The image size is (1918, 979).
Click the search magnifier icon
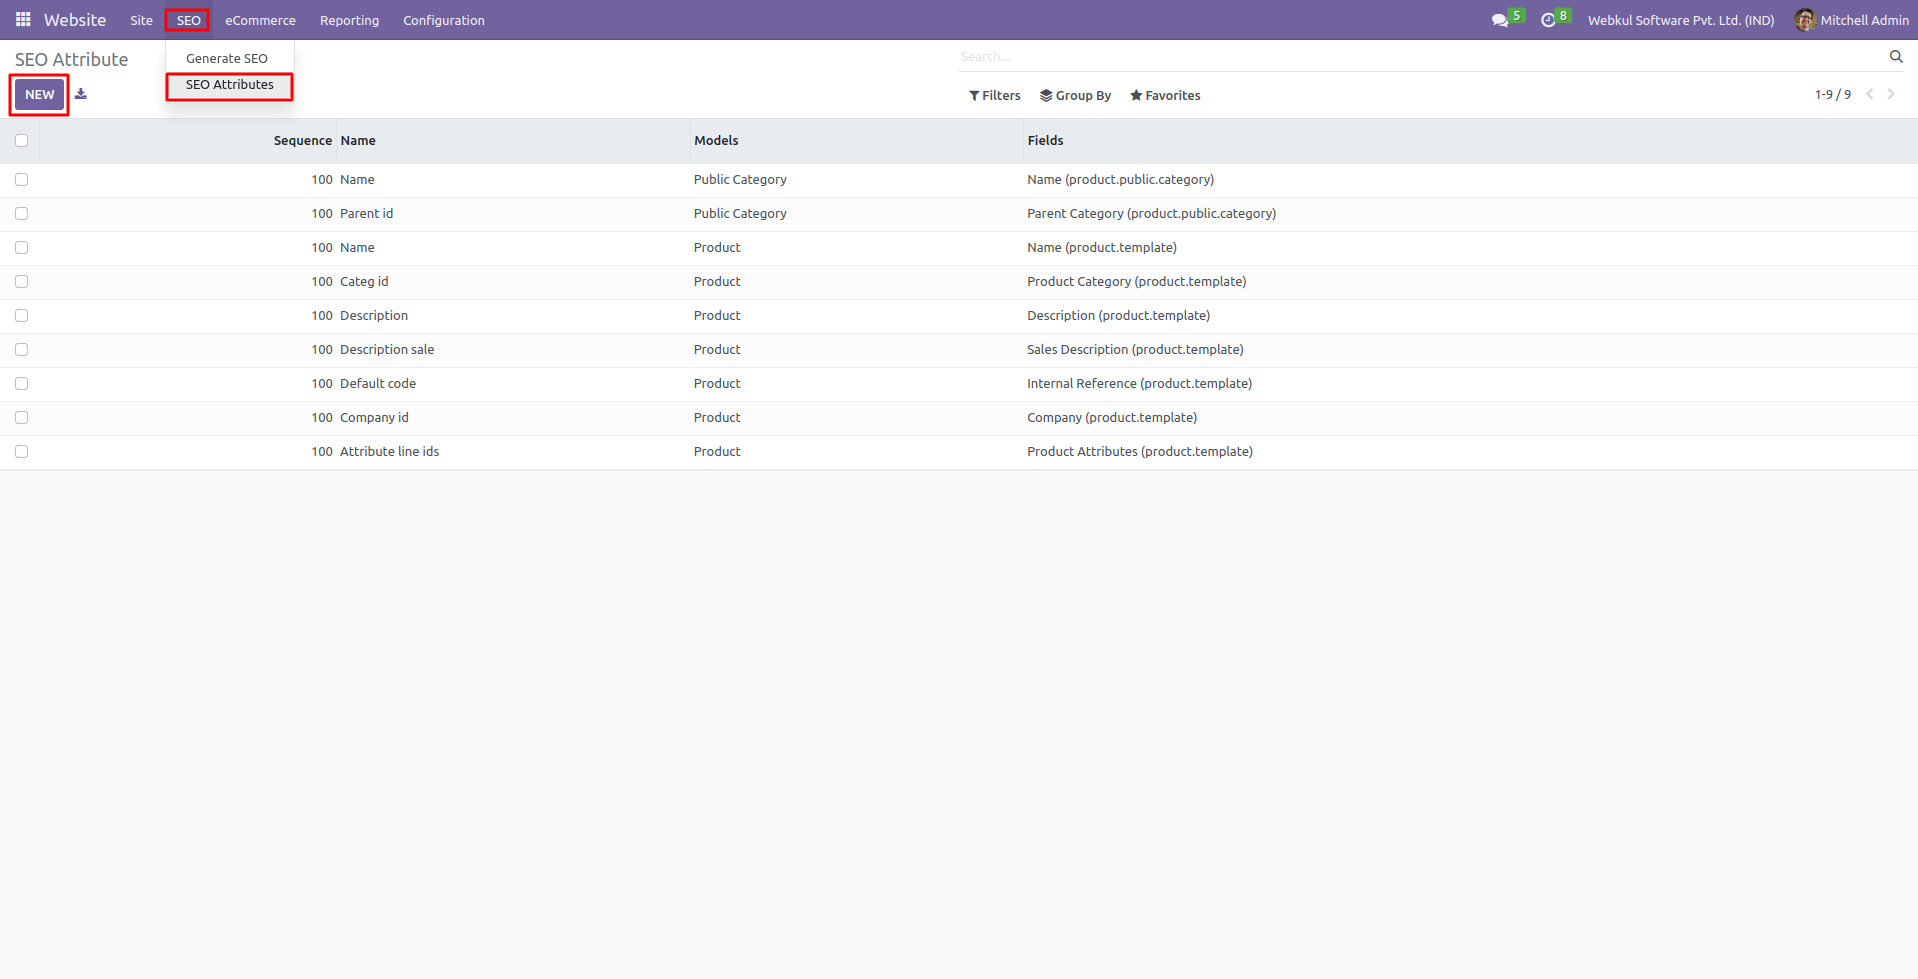[x=1896, y=57]
